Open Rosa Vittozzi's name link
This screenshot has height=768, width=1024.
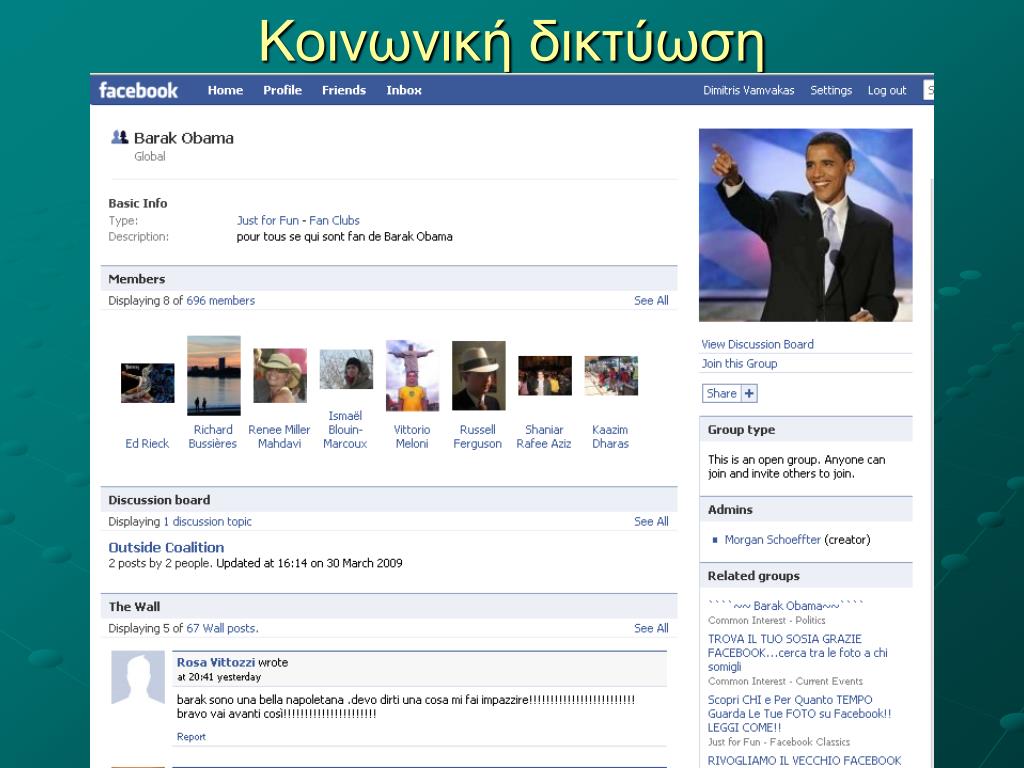pyautogui.click(x=216, y=662)
